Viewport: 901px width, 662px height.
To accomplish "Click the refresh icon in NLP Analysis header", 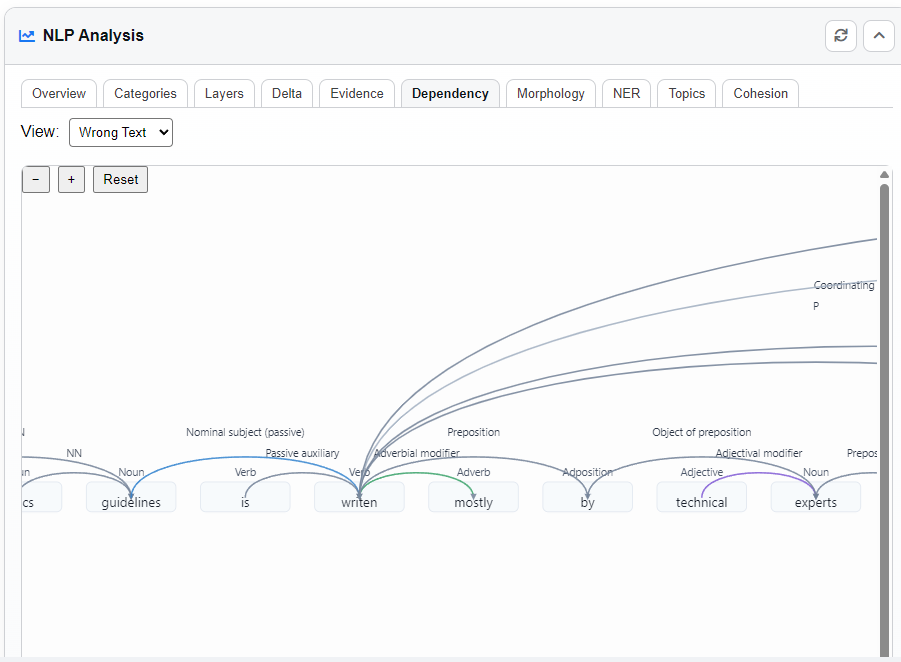I will 841,36.
